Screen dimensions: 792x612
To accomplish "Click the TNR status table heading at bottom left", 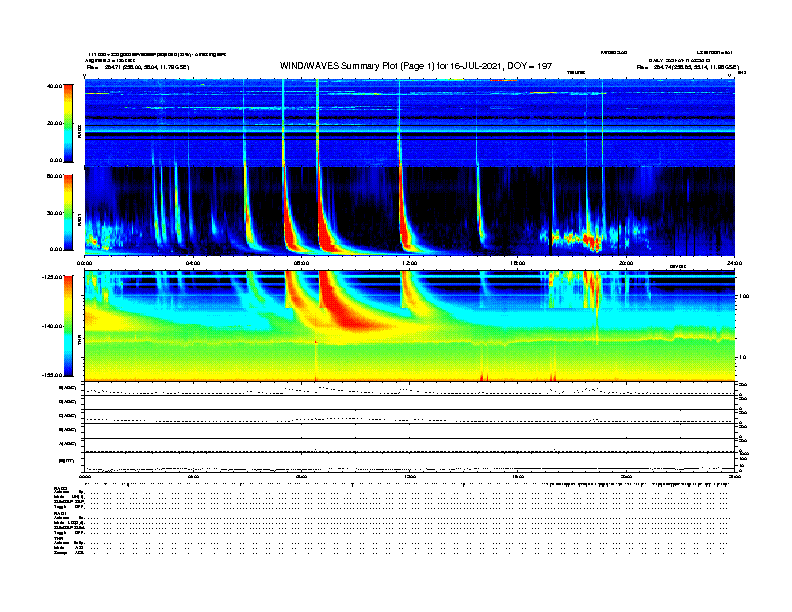I will pos(58,539).
